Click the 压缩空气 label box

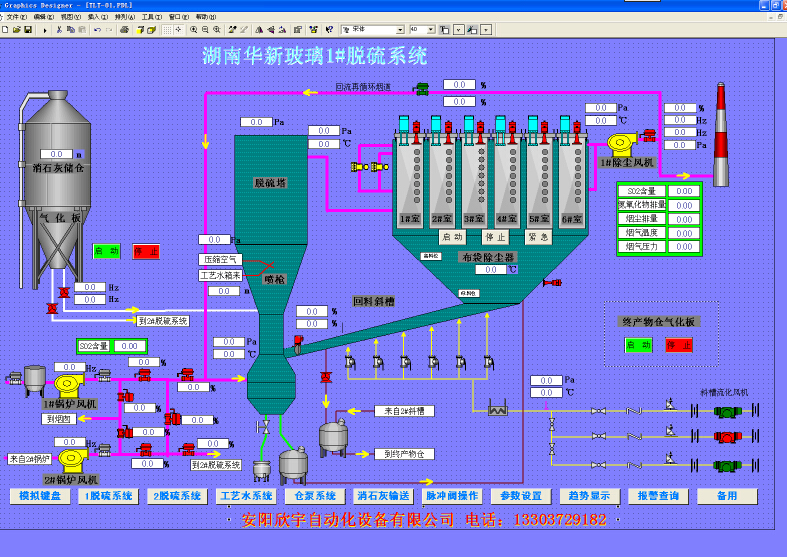tap(220, 259)
